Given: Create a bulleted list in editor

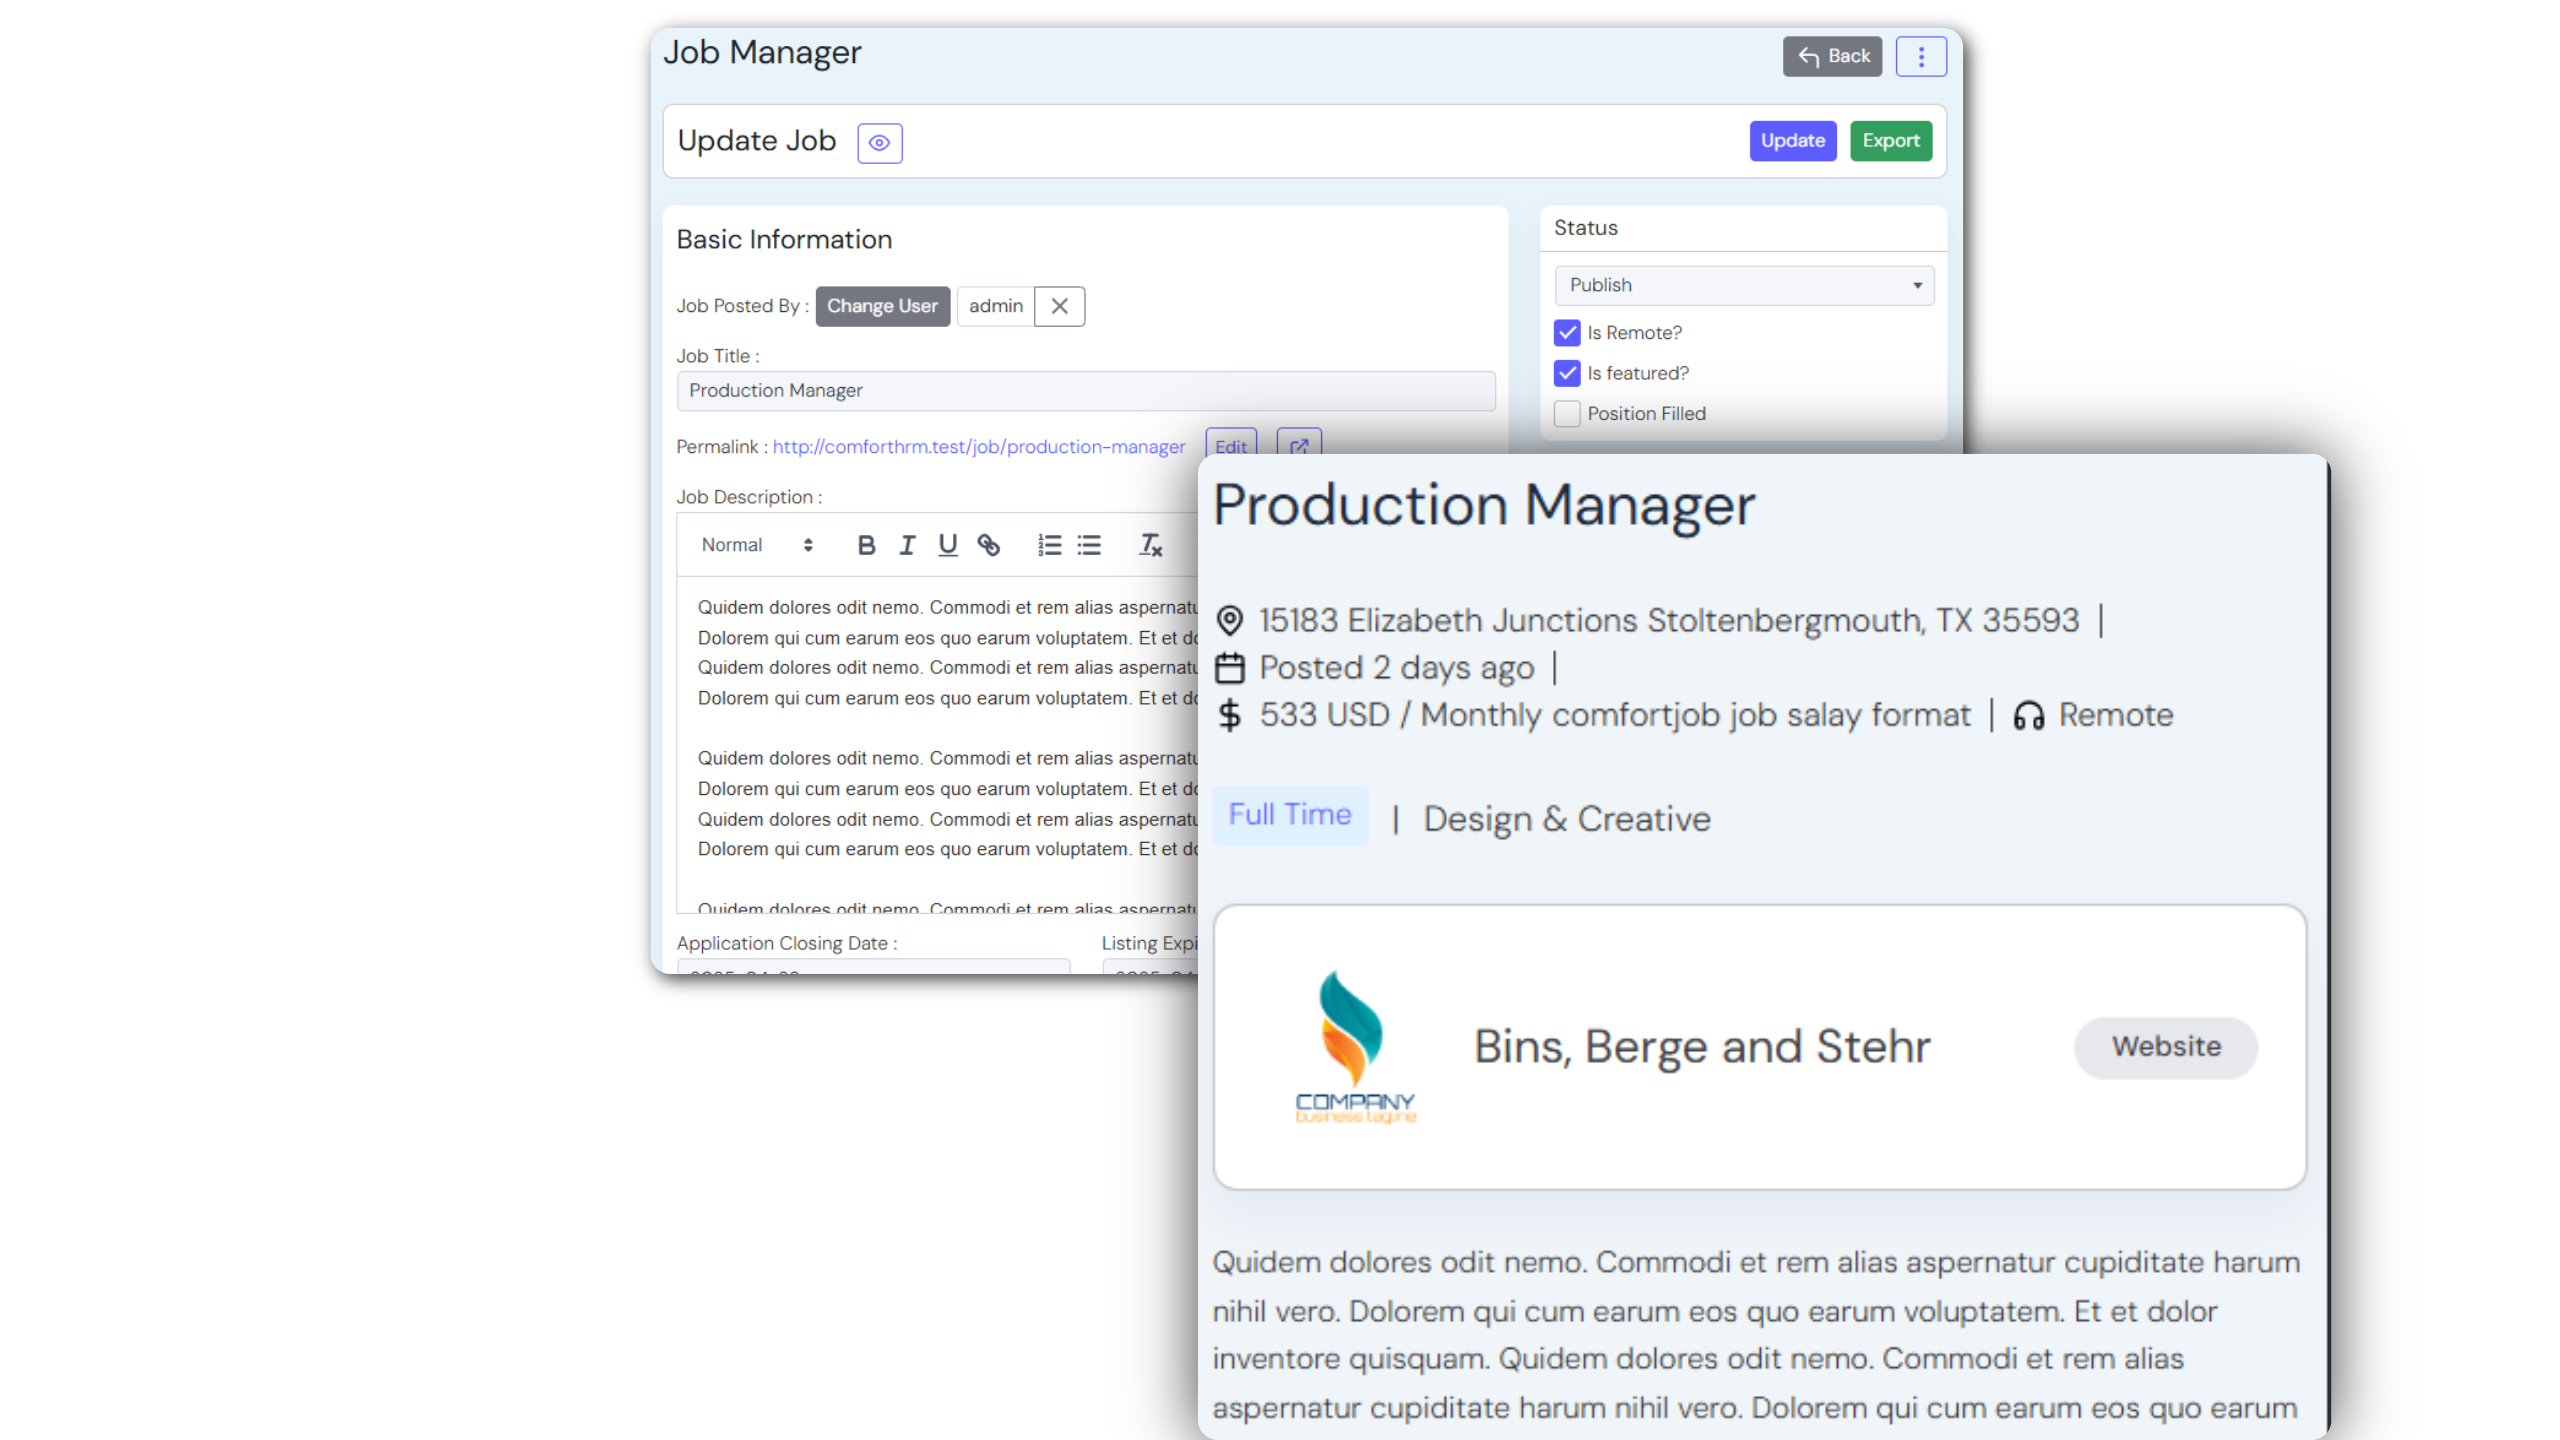Looking at the screenshot, I should point(1089,545).
